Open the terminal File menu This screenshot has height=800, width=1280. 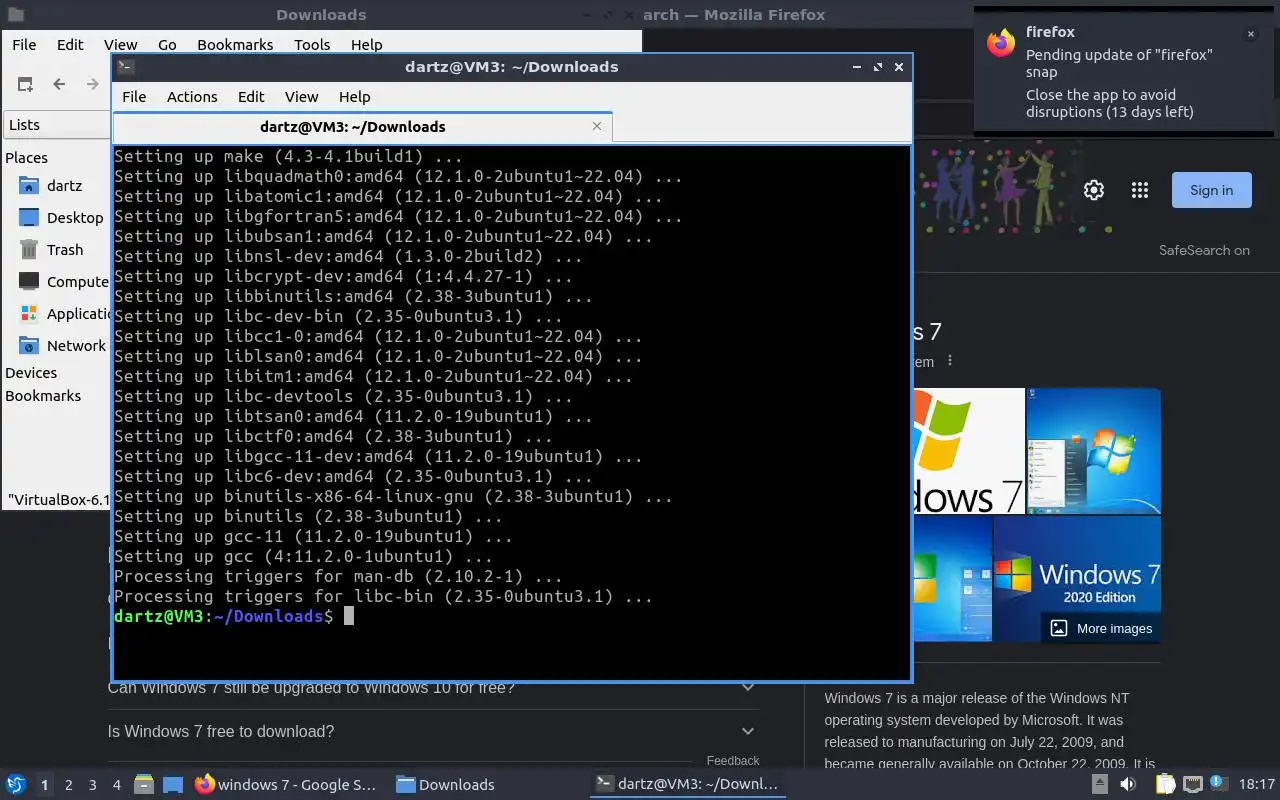[134, 97]
